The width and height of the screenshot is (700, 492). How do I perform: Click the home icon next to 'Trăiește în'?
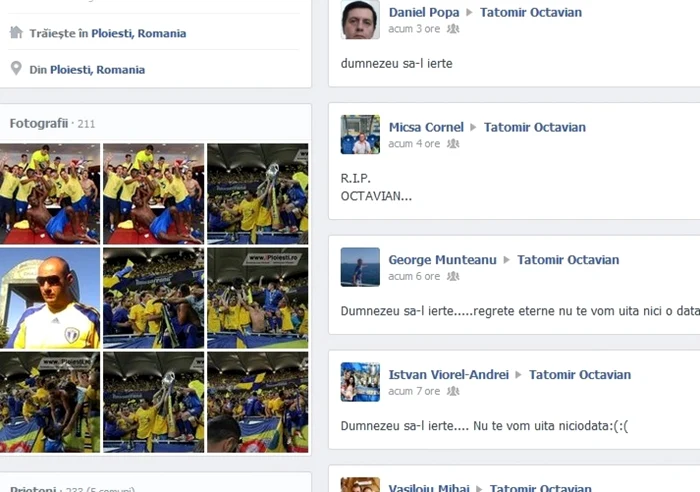point(16,33)
